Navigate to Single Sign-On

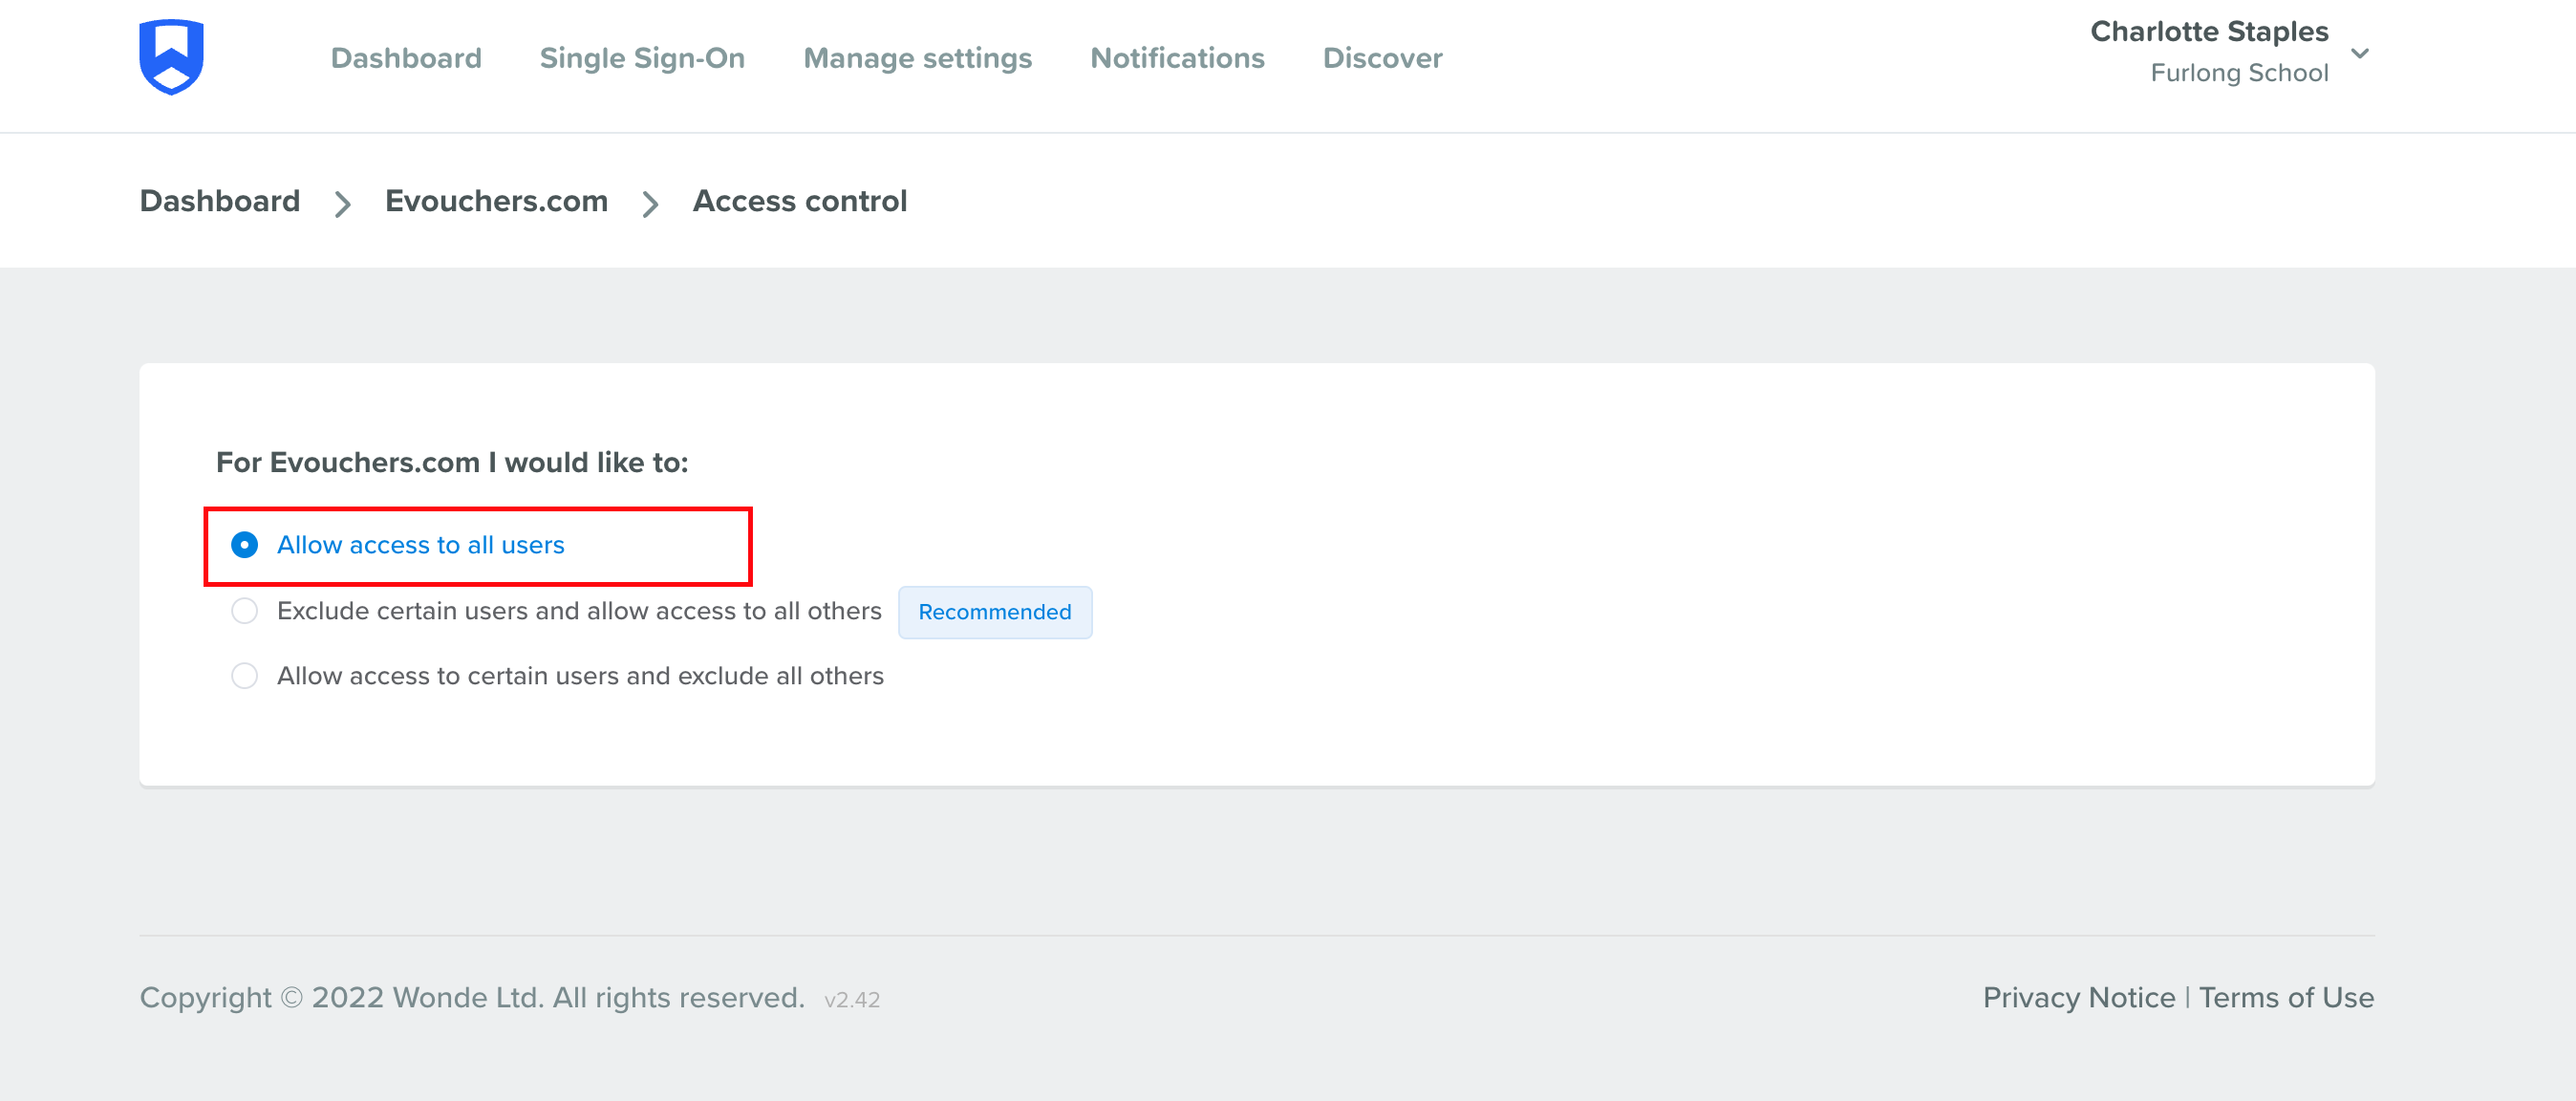coord(643,58)
